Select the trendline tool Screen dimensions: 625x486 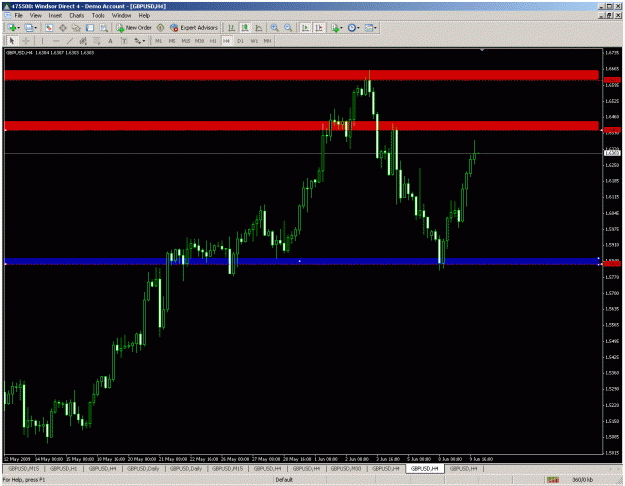(x=69, y=41)
